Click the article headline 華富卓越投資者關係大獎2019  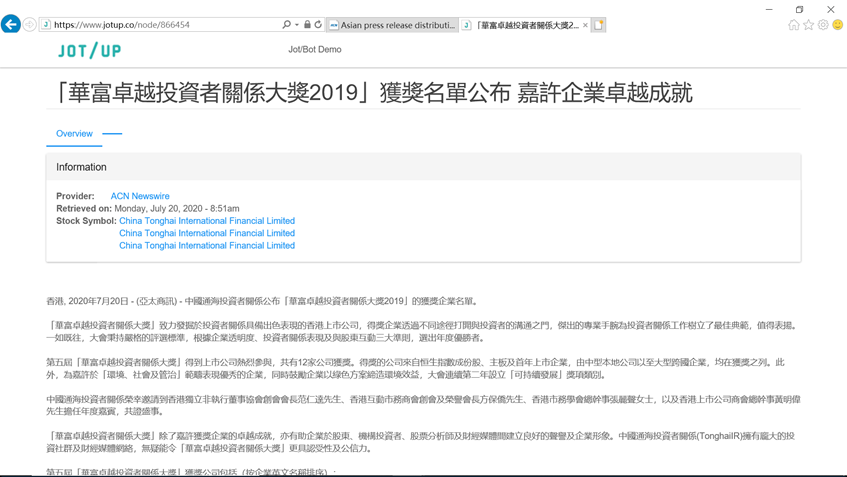pyautogui.click(x=374, y=93)
